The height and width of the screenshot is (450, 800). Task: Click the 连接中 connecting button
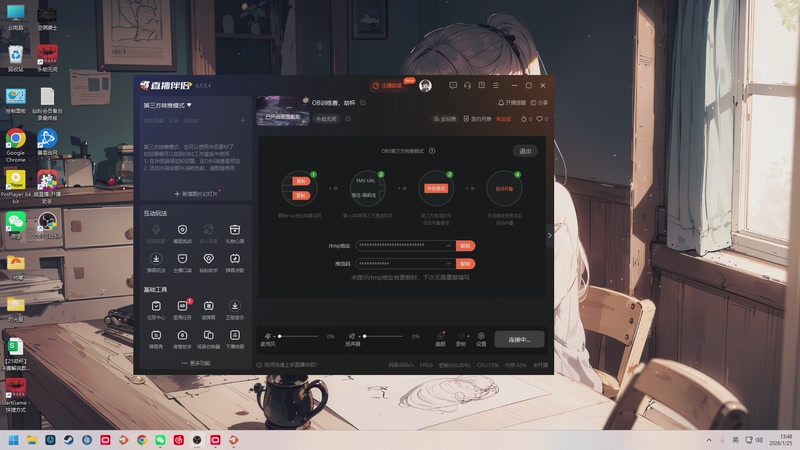(519, 339)
